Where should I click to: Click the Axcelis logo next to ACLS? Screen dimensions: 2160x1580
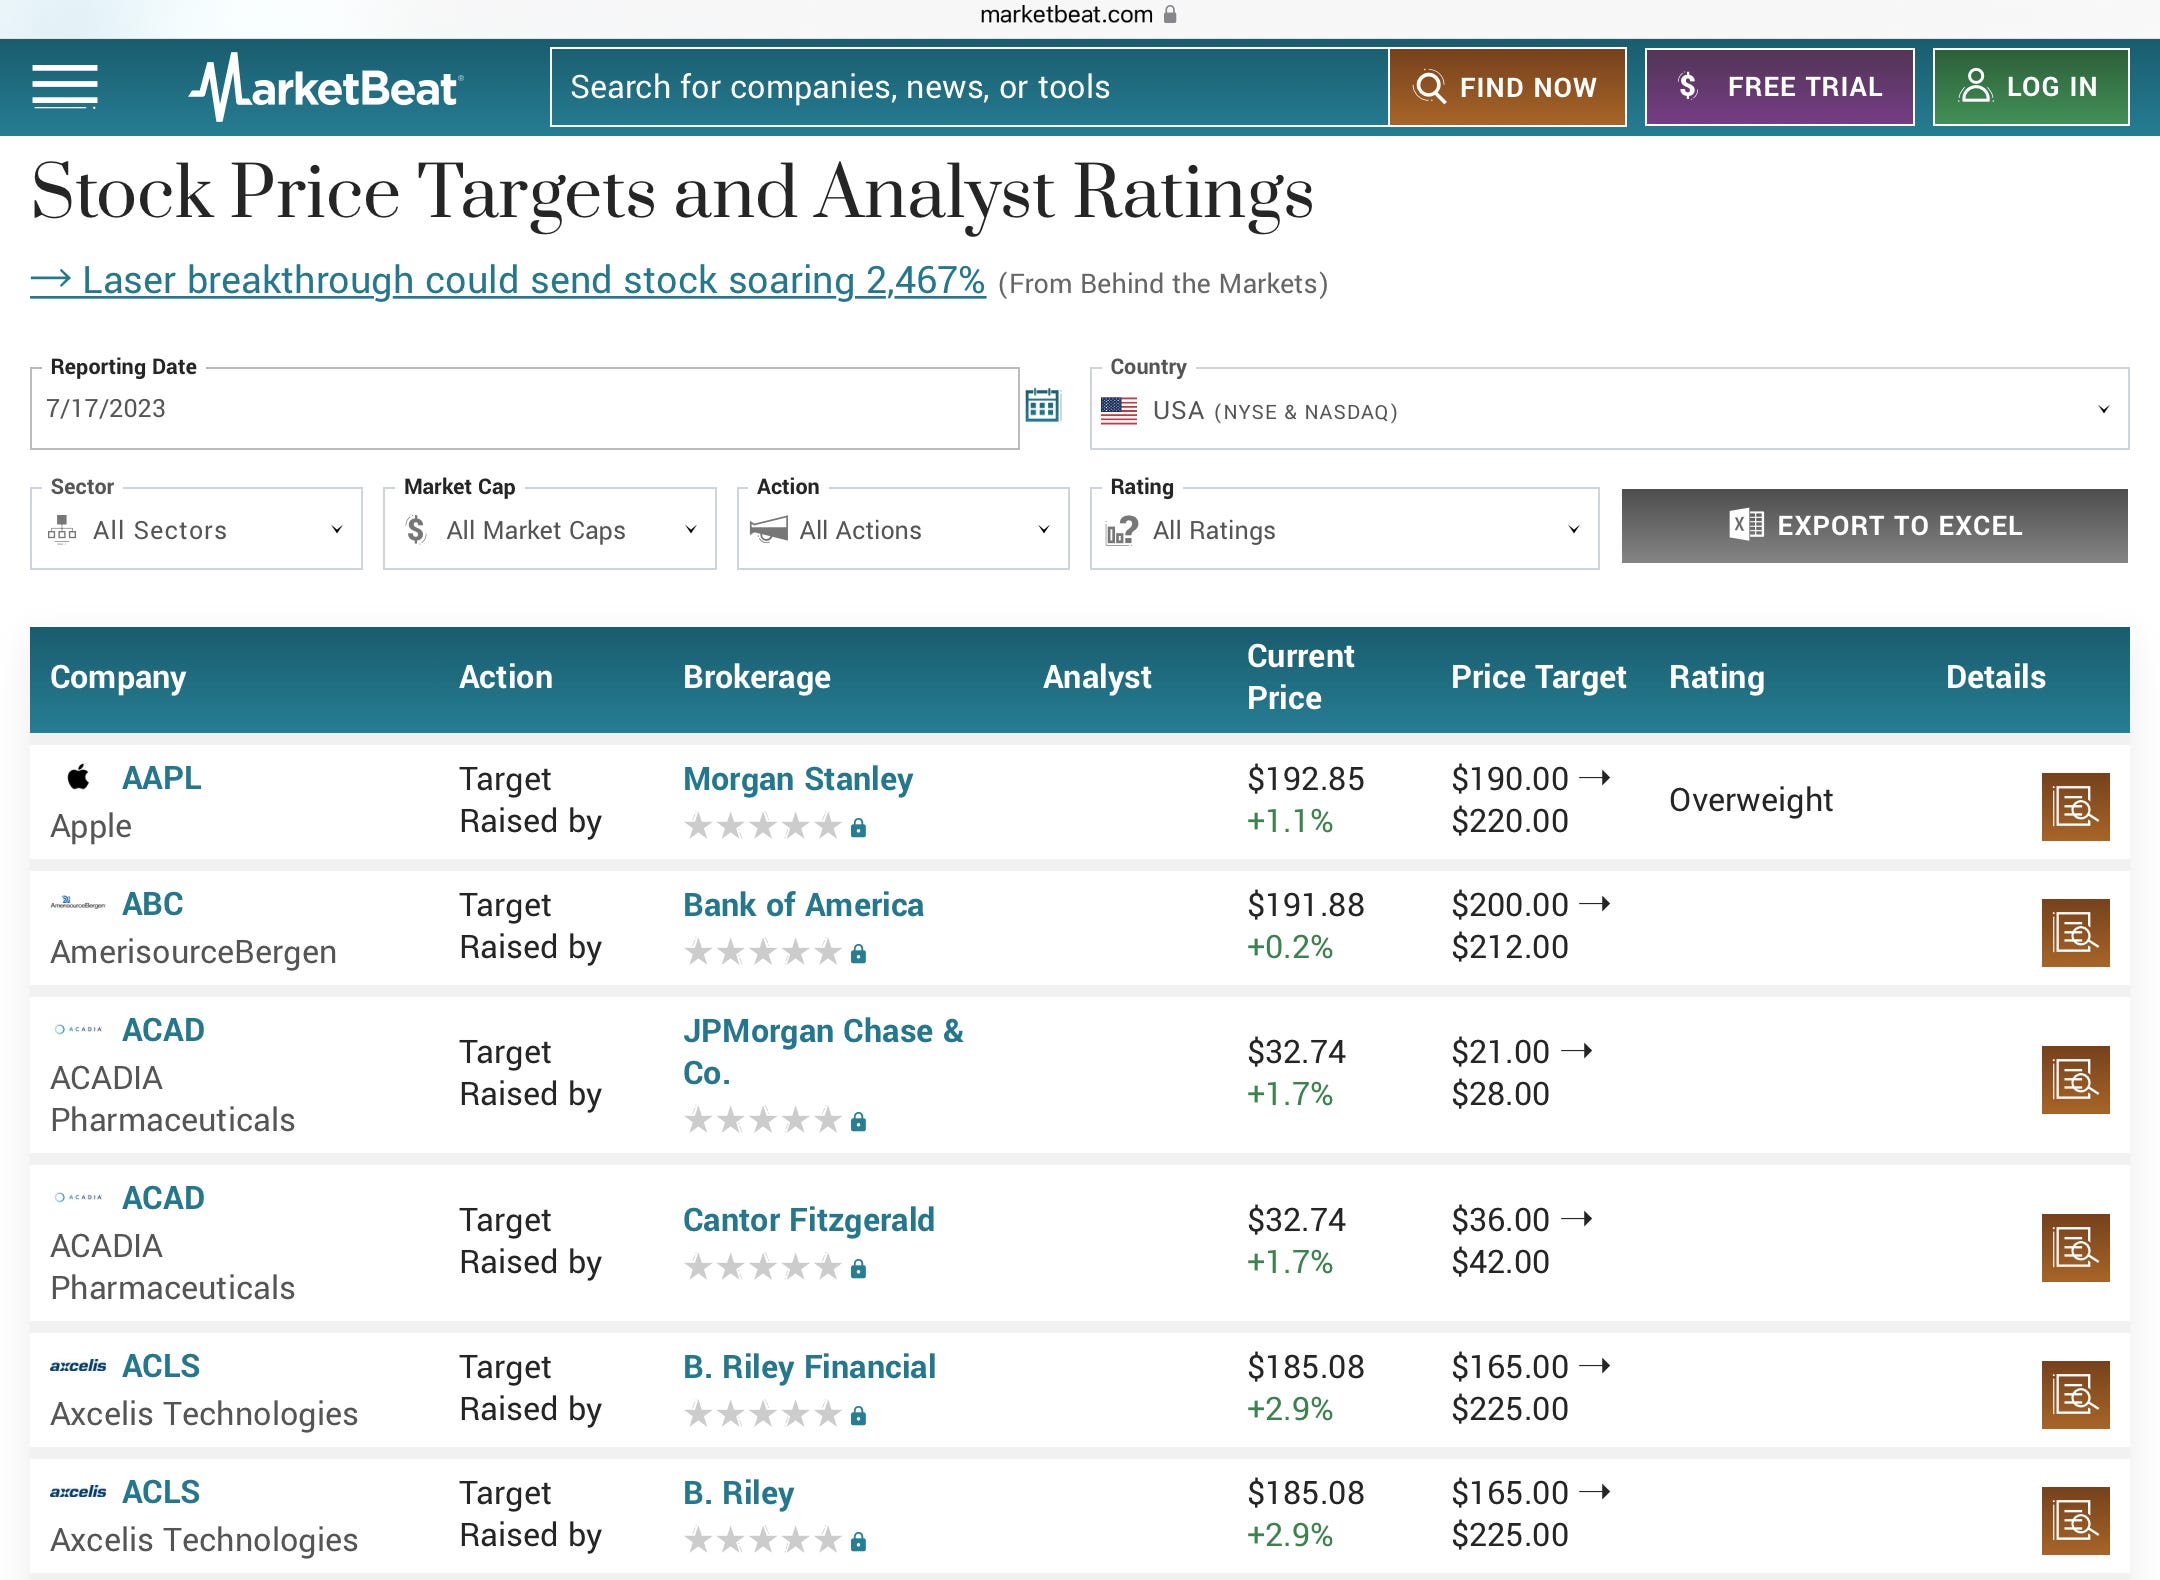[x=80, y=1365]
